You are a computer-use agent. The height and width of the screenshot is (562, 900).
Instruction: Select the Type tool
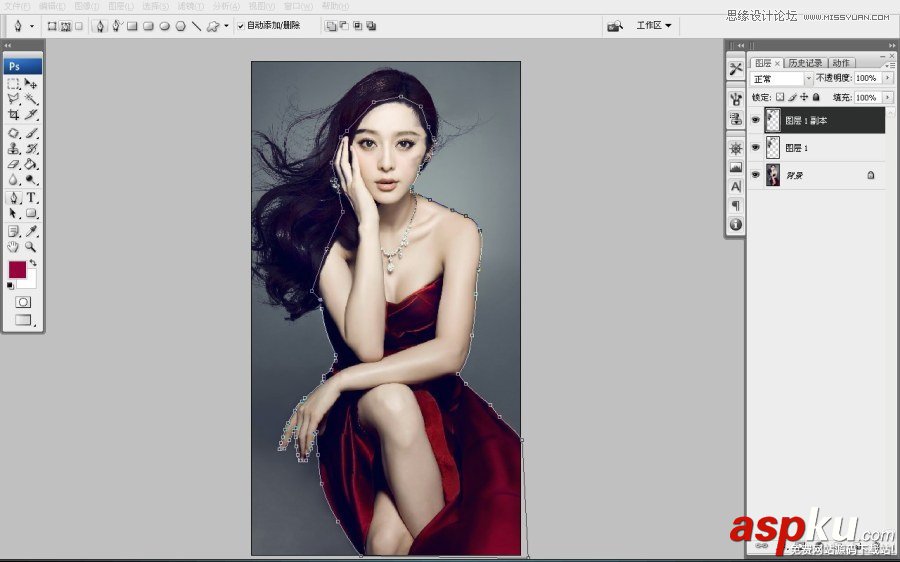[31, 198]
